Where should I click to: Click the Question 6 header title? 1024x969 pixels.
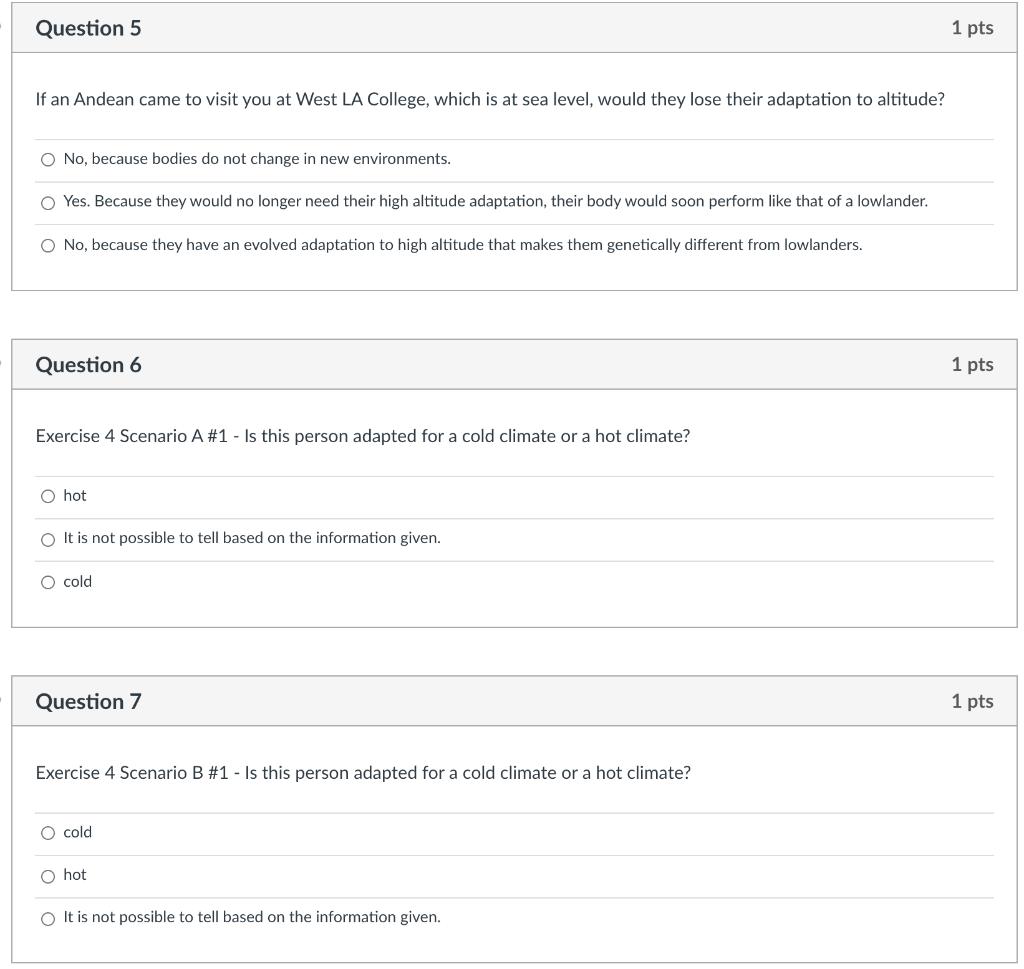88,364
